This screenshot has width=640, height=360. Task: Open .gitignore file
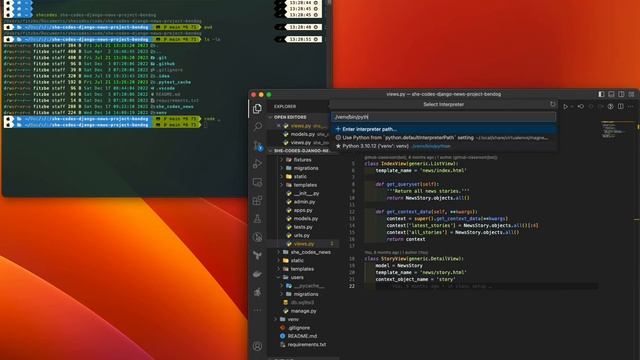299,328
